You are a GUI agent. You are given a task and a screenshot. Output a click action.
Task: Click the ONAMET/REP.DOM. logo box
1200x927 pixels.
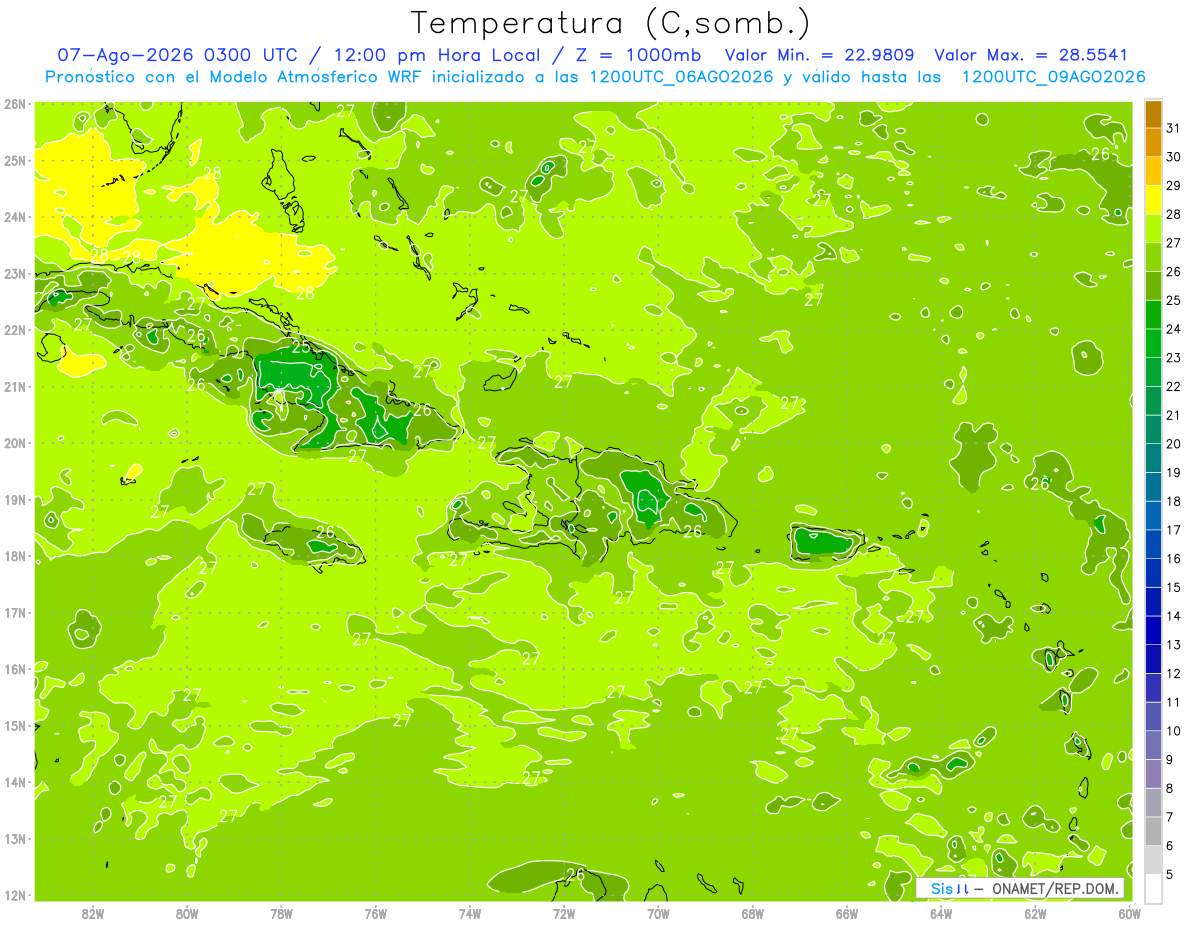click(1020, 888)
